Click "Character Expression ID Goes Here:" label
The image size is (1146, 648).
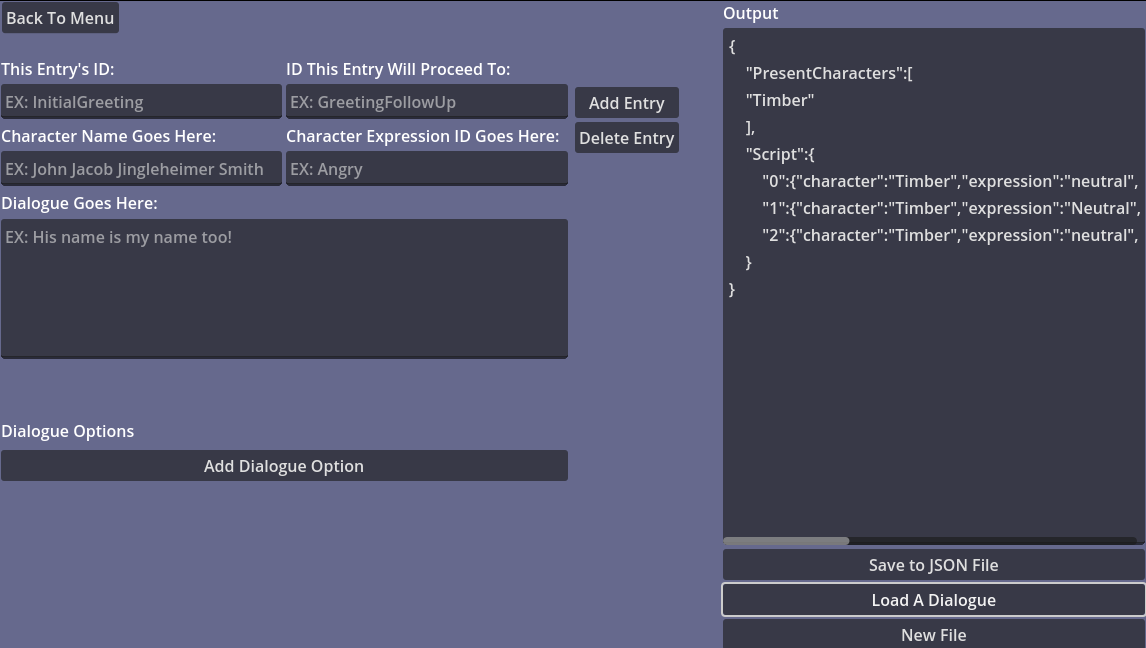pos(422,137)
